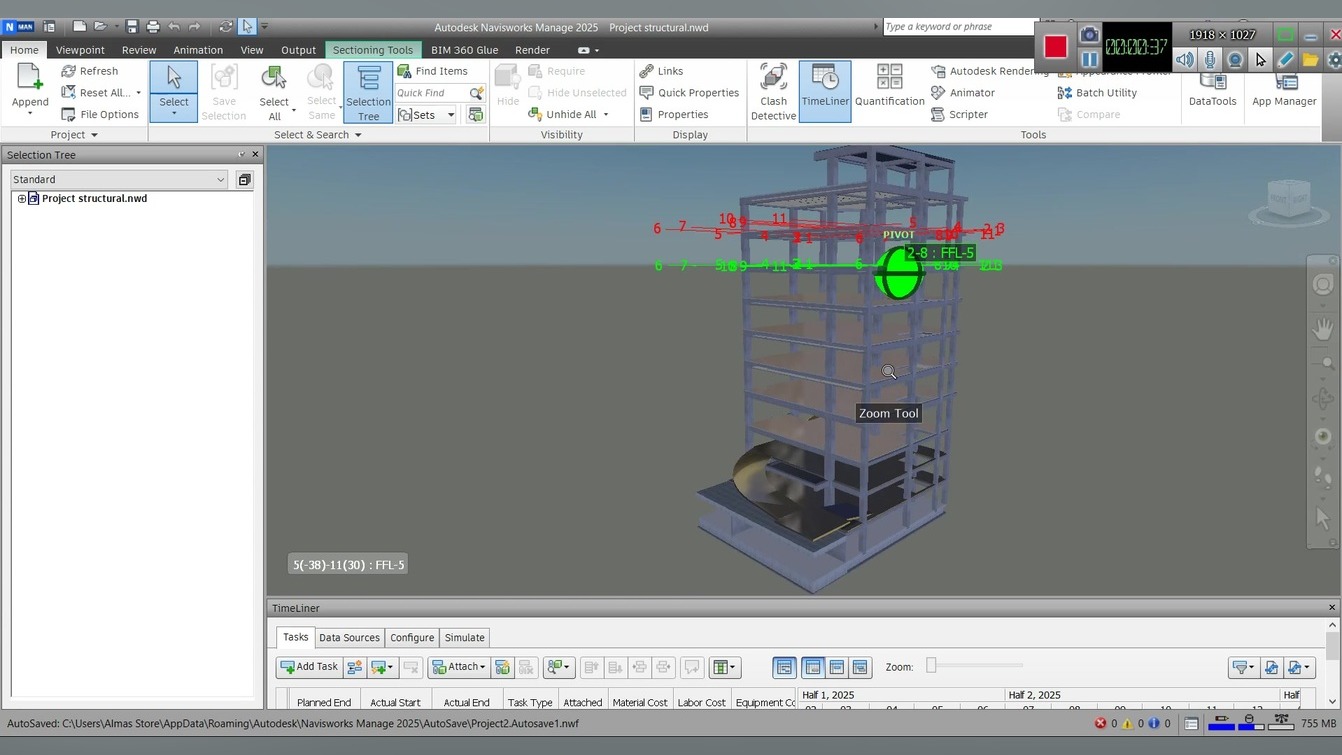Click the Add Task button in TimeLiner
Image resolution: width=1342 pixels, height=755 pixels.
(308, 667)
